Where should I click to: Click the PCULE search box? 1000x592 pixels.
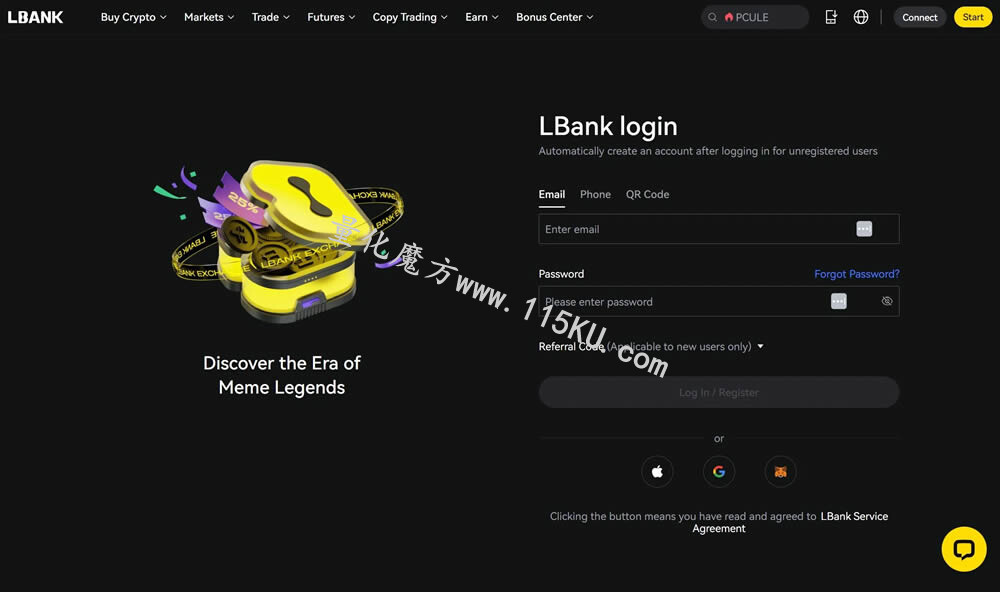tap(754, 17)
